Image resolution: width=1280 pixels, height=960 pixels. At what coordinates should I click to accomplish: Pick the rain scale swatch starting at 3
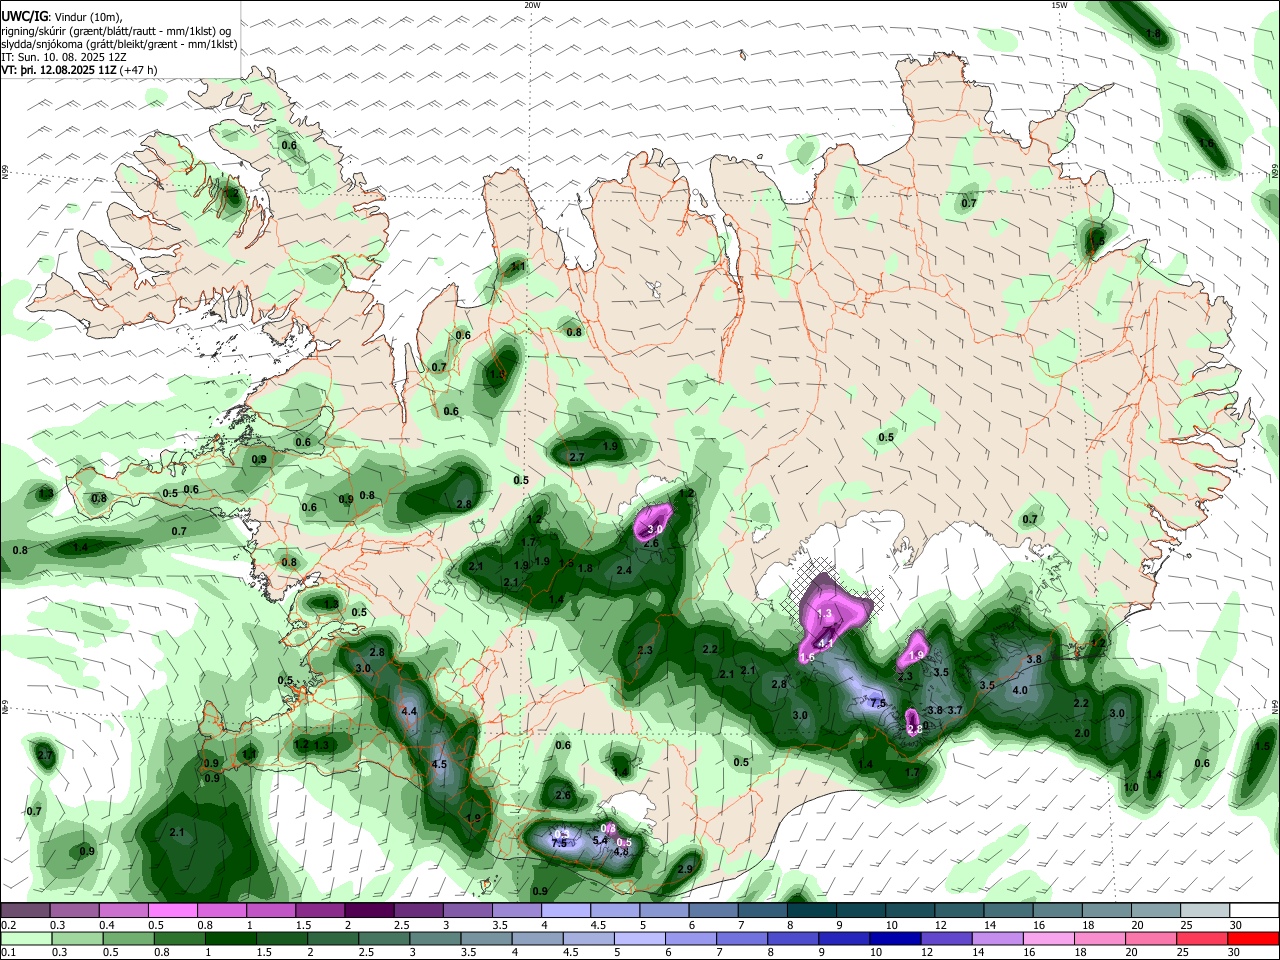pos(435,938)
